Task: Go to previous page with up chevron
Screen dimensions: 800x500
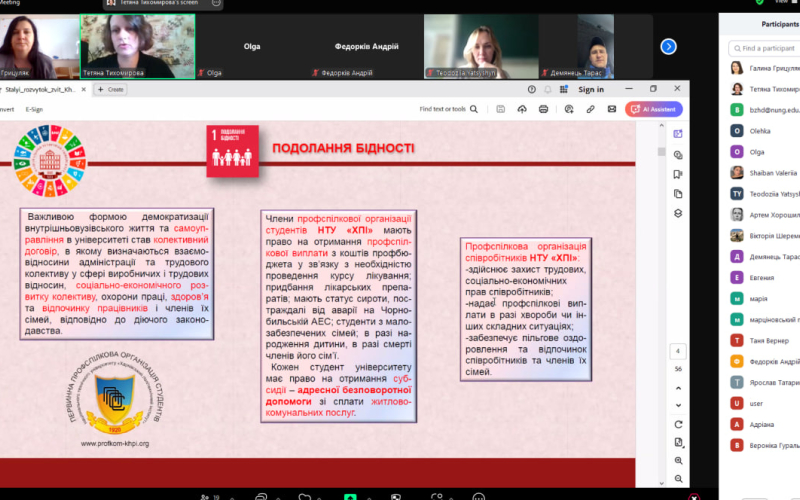Action: click(x=678, y=388)
